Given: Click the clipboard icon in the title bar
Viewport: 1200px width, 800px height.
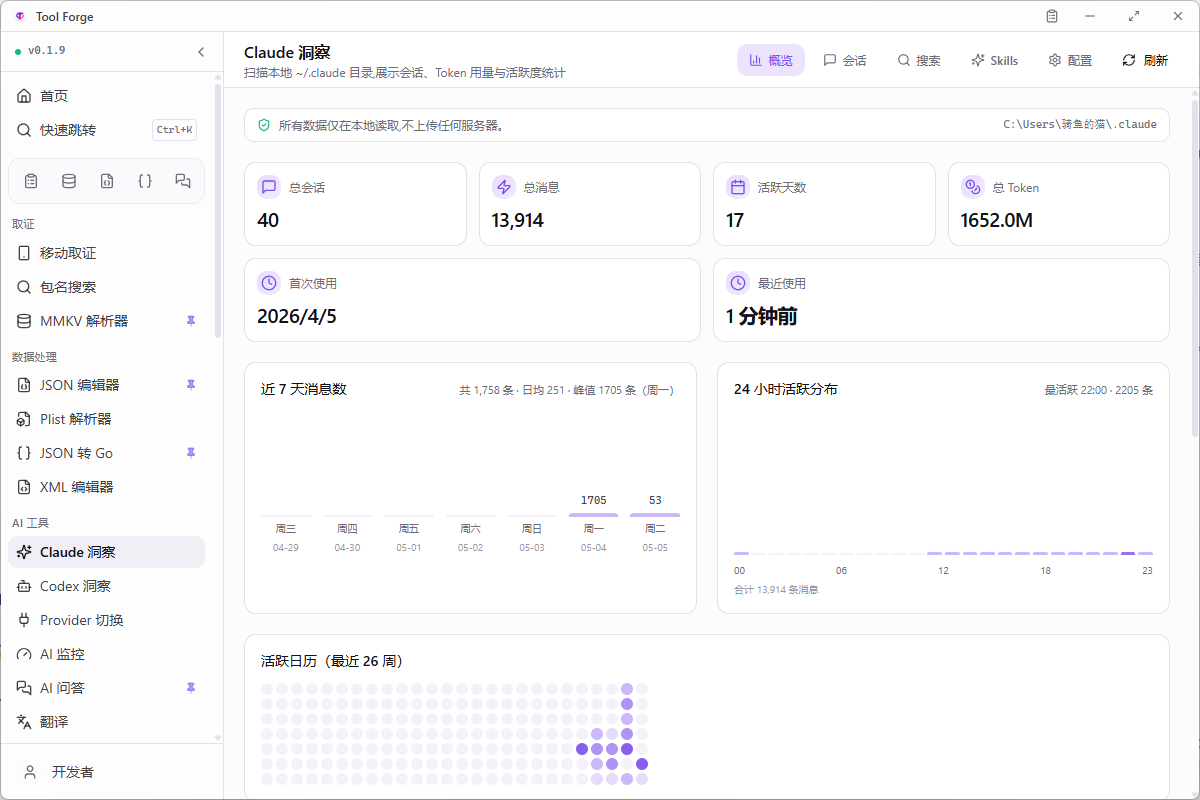Looking at the screenshot, I should click(x=1052, y=16).
